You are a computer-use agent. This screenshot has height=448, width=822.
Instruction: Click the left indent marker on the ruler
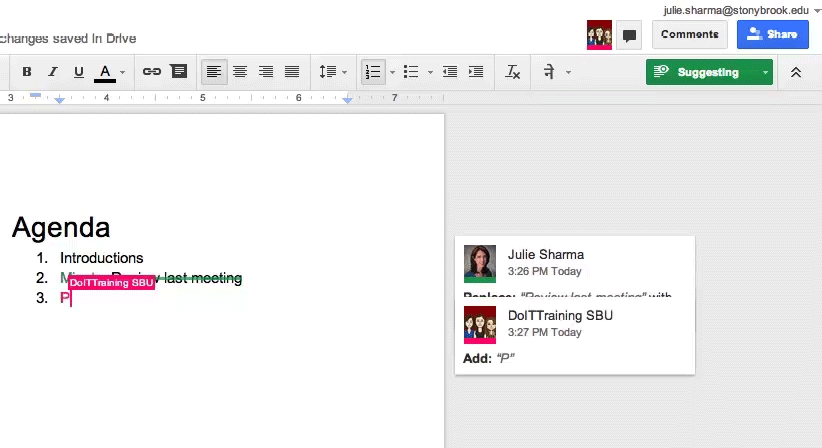[x=60, y=100]
